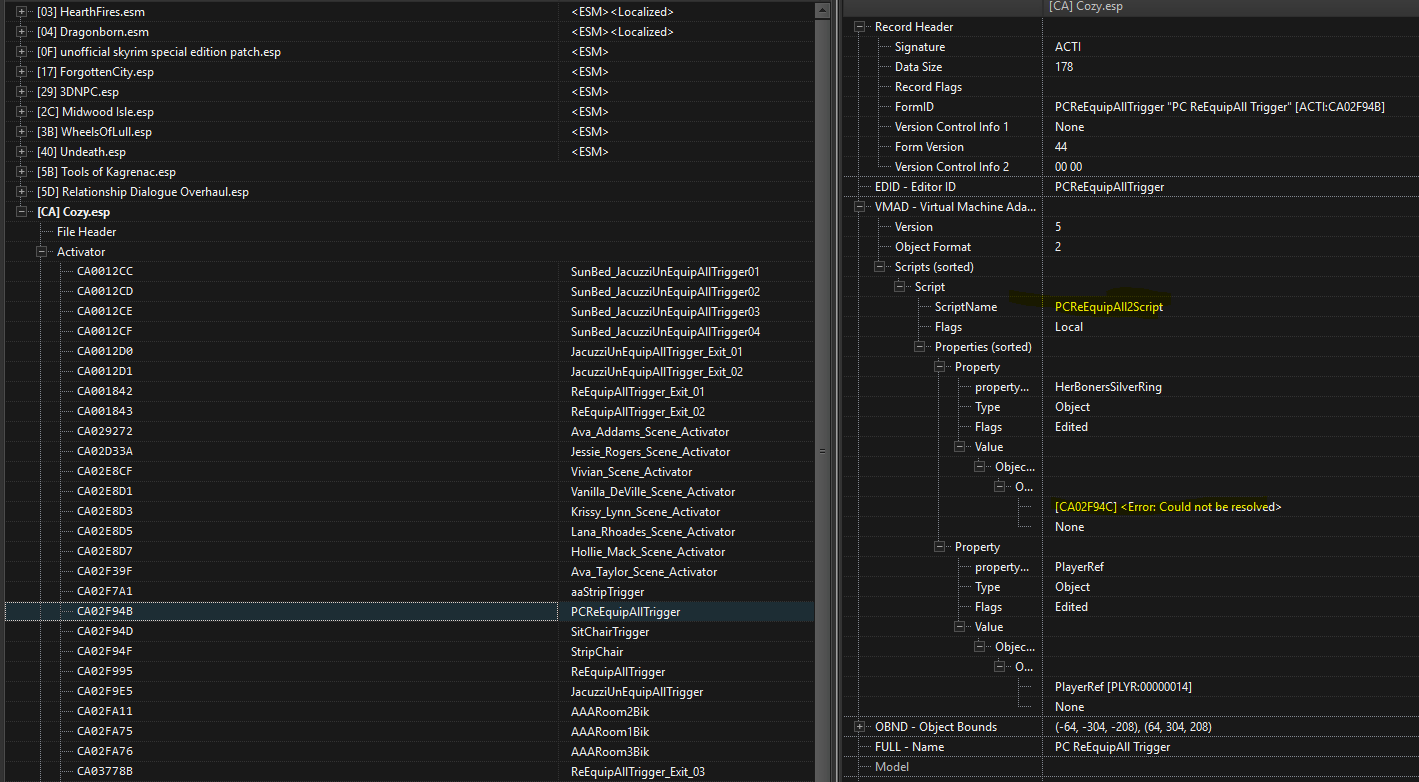
Task: Select record CA02FA75
Action: (x=105, y=732)
